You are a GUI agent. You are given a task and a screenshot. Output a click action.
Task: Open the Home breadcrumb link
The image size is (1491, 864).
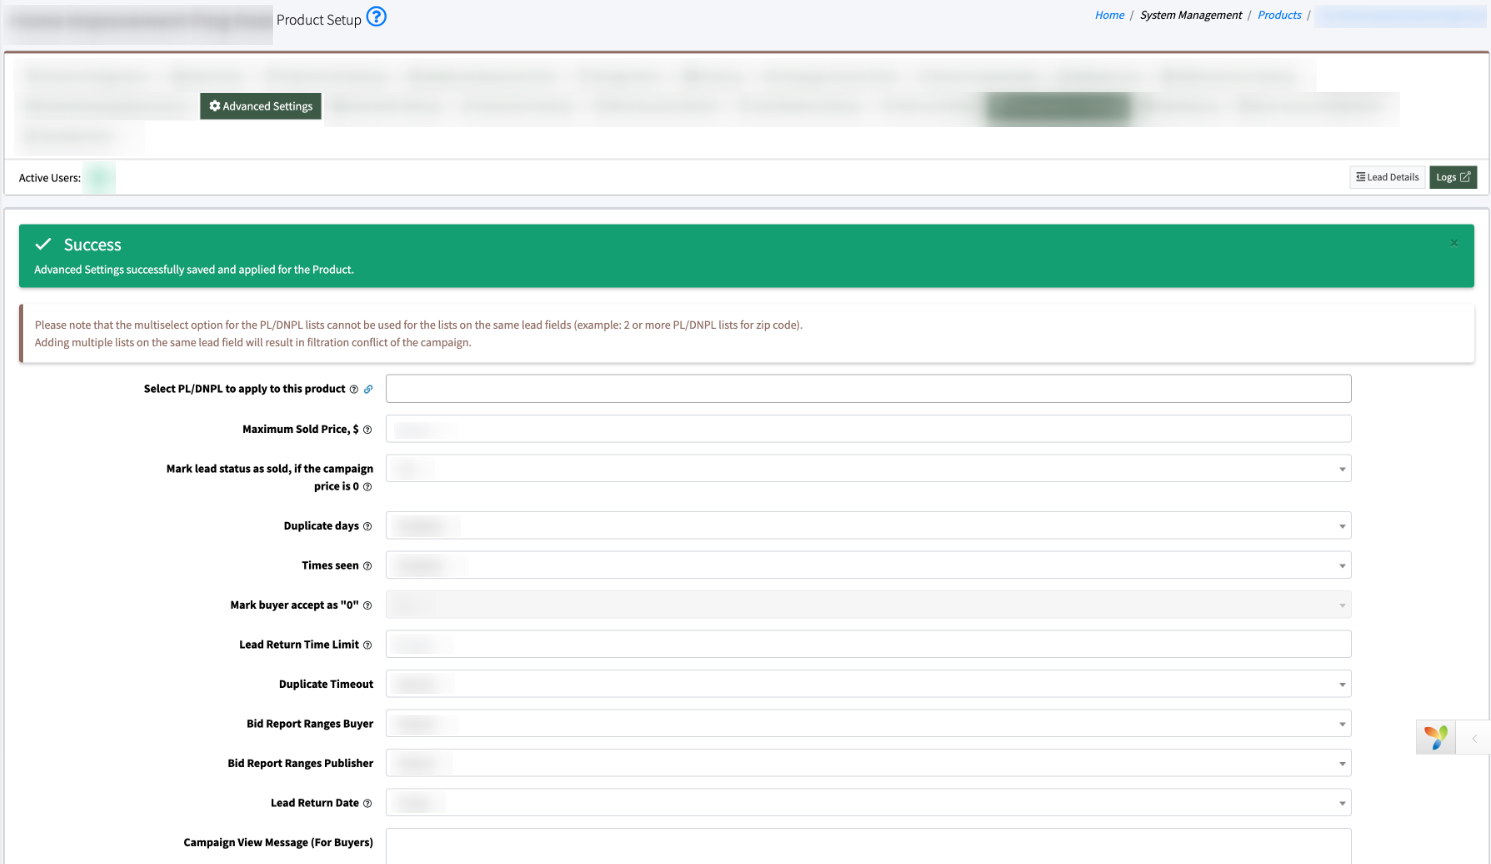click(x=1109, y=15)
